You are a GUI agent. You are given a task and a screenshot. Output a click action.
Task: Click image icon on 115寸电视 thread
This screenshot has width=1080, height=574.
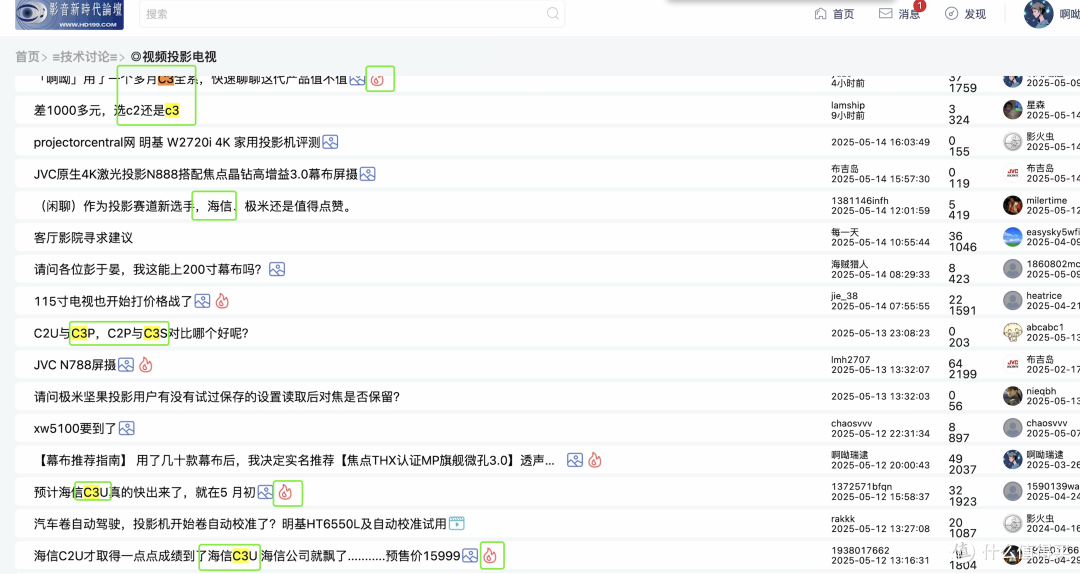(202, 301)
